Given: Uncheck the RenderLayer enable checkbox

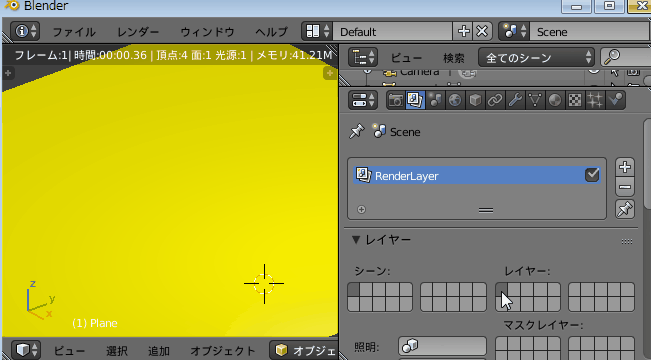Looking at the screenshot, I should (x=592, y=175).
